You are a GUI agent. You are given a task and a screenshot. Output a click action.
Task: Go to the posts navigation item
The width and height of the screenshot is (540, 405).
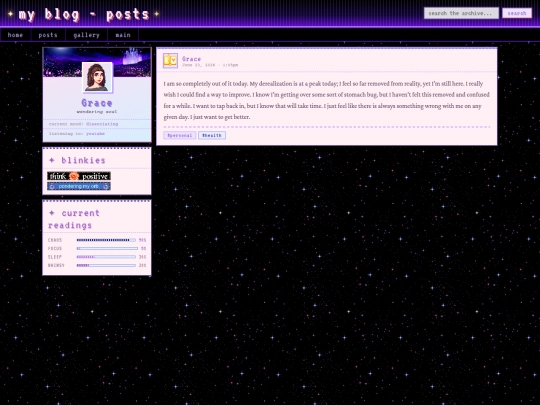coord(48,35)
